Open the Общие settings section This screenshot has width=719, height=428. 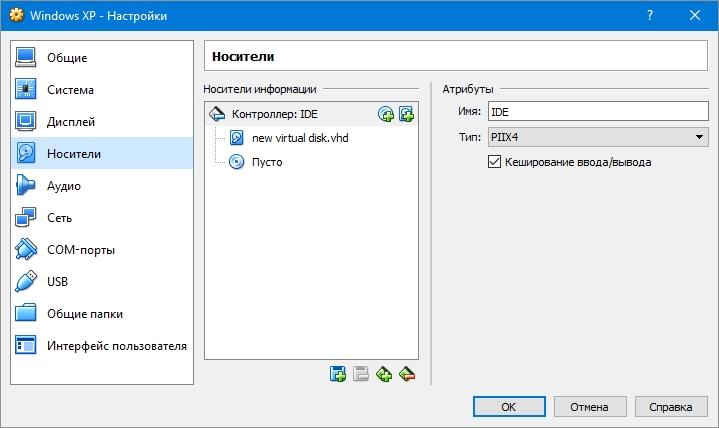tap(102, 57)
